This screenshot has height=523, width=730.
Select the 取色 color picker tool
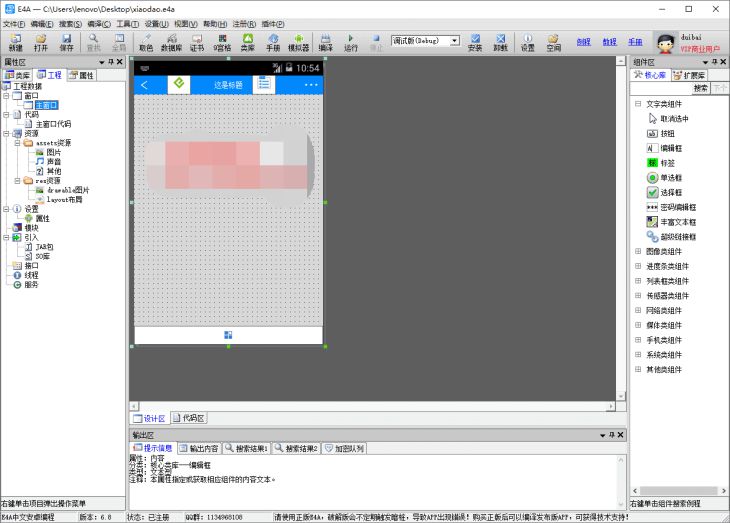146,42
